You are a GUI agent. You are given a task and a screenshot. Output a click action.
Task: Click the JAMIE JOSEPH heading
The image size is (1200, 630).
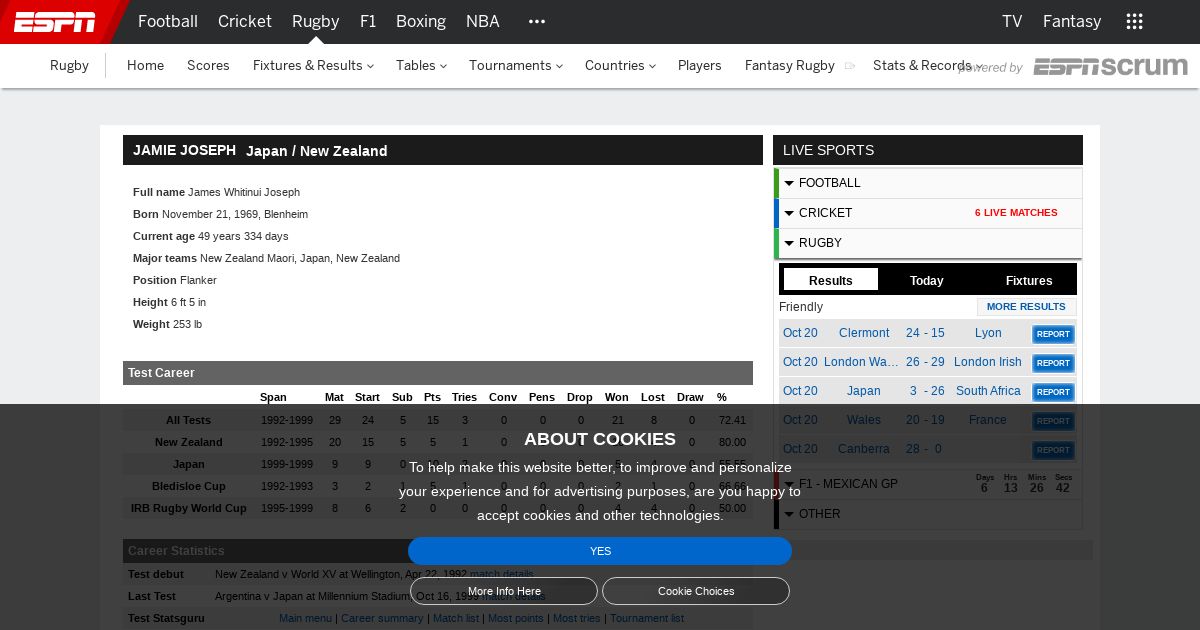point(185,150)
